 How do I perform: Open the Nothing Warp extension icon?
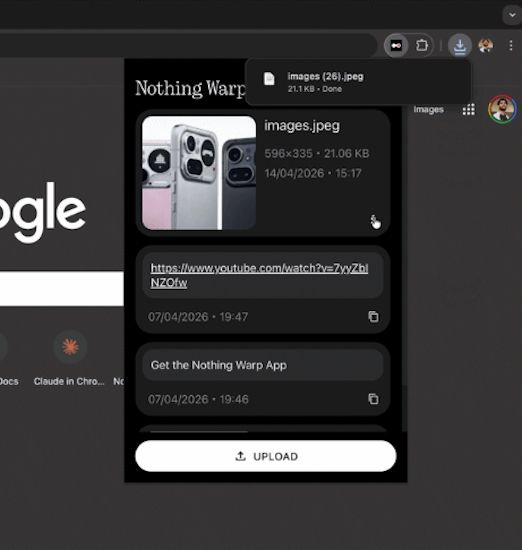pos(396,46)
